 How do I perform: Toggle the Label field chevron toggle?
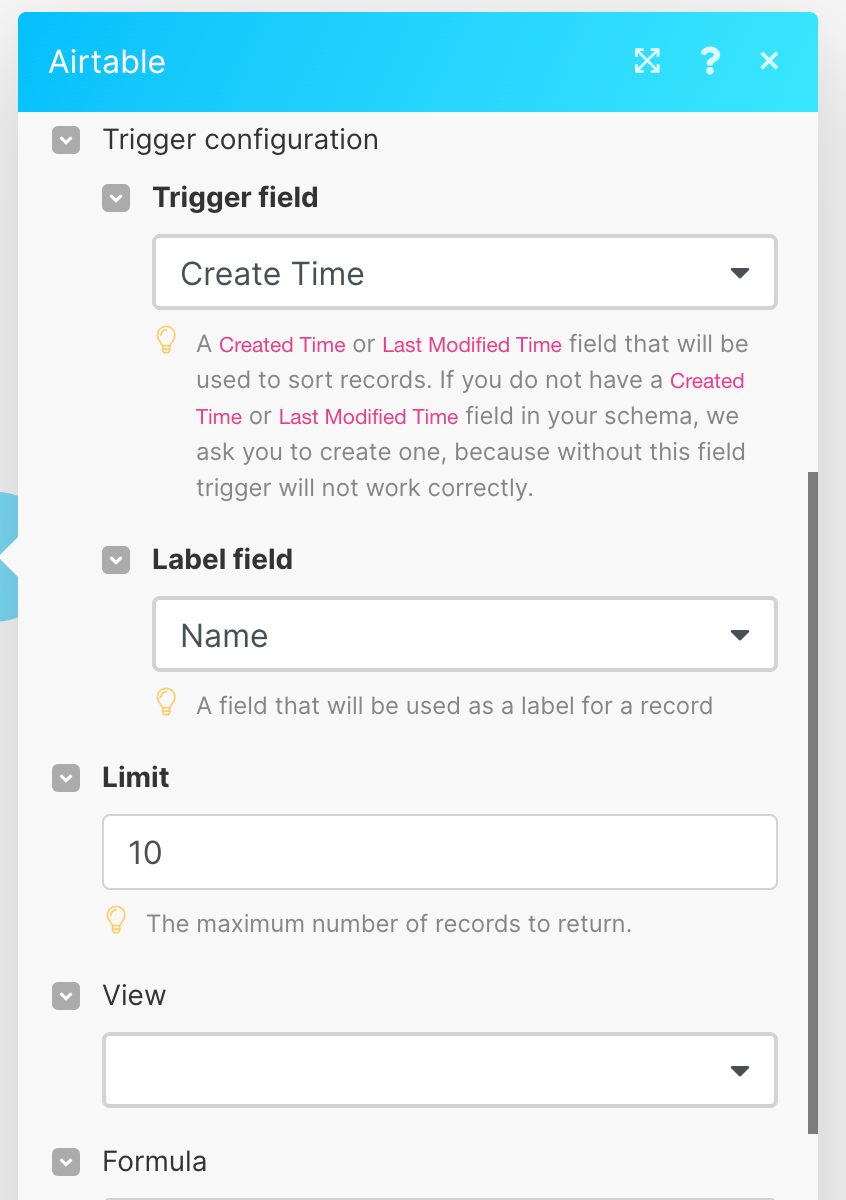pos(116,560)
